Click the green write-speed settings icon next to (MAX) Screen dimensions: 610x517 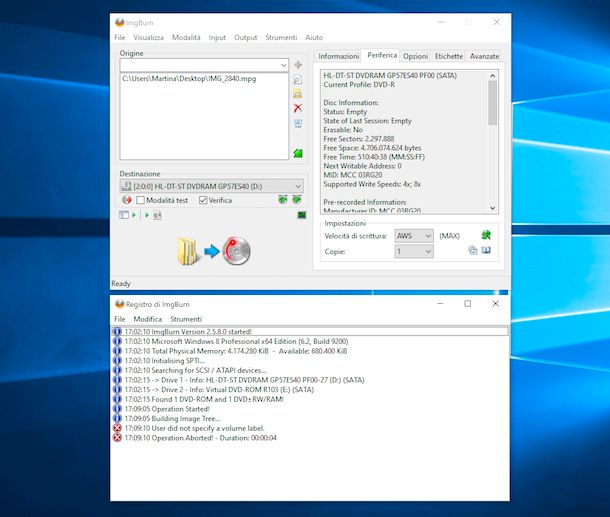pos(486,235)
